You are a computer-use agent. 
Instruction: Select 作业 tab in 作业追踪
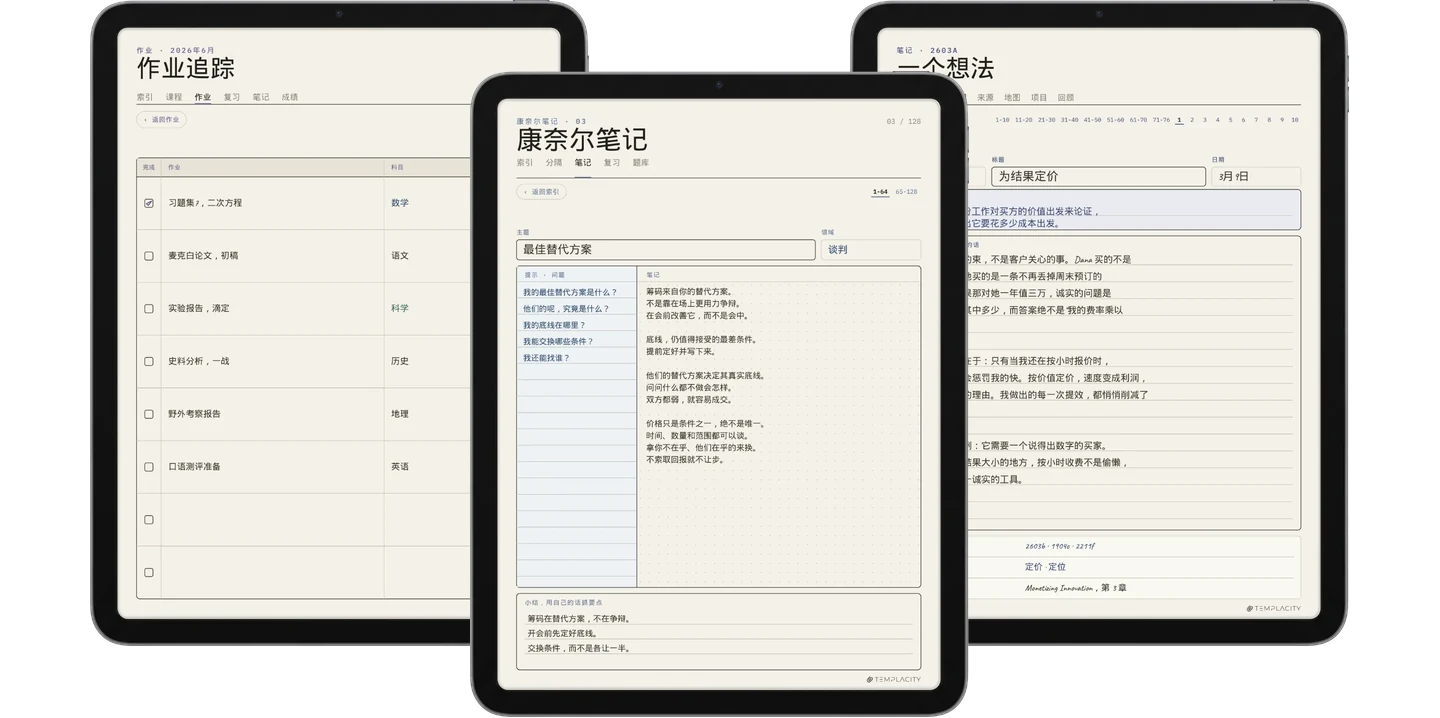(203, 97)
